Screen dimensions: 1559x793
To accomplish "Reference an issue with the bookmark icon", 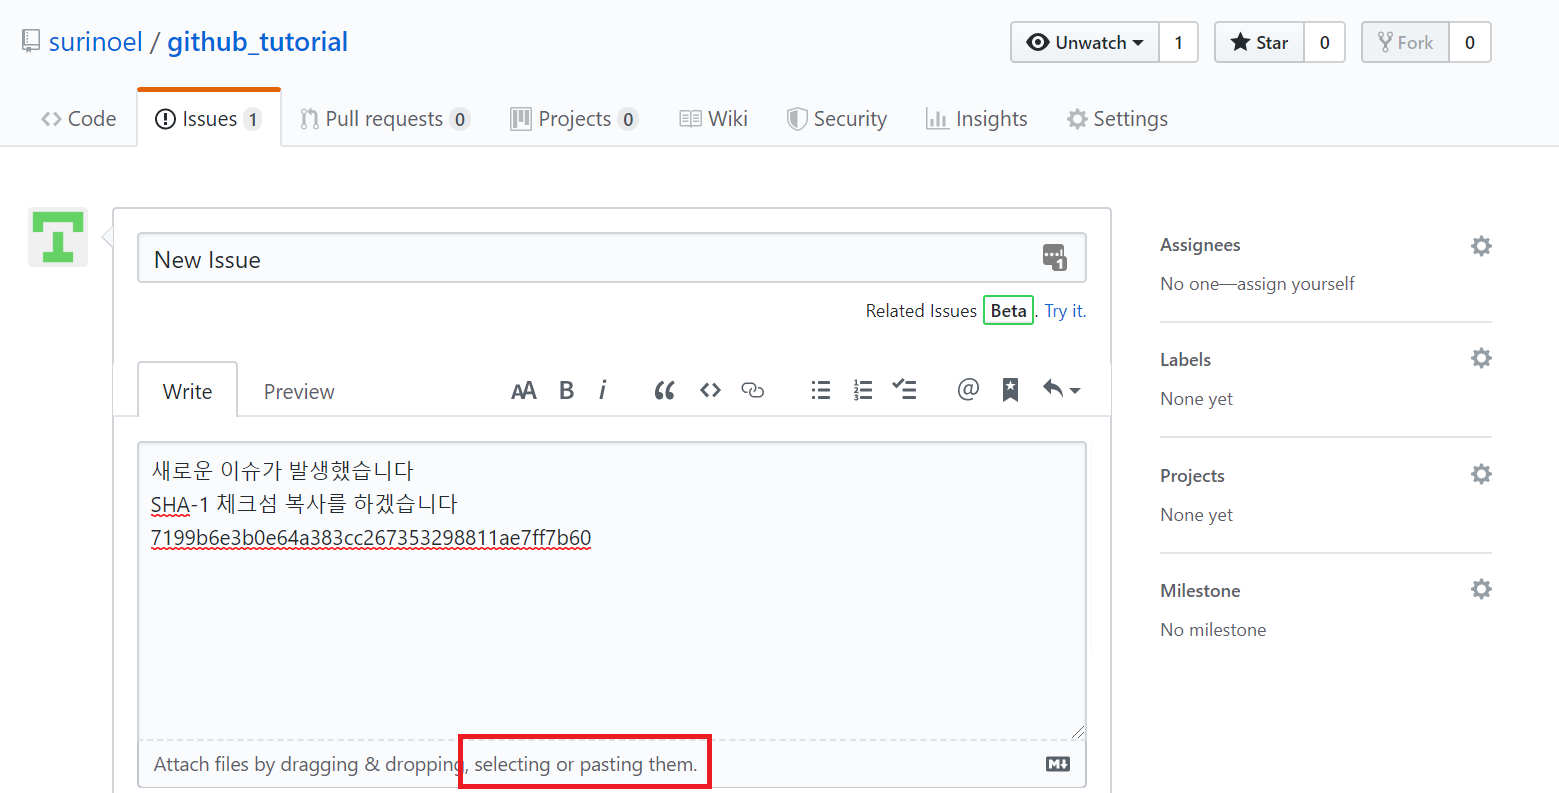I will [1010, 390].
